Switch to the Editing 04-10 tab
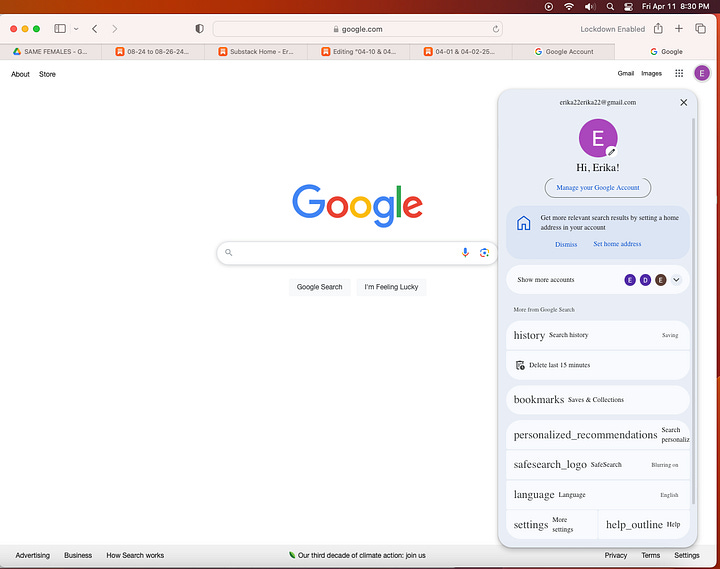The image size is (720, 569). point(359,51)
